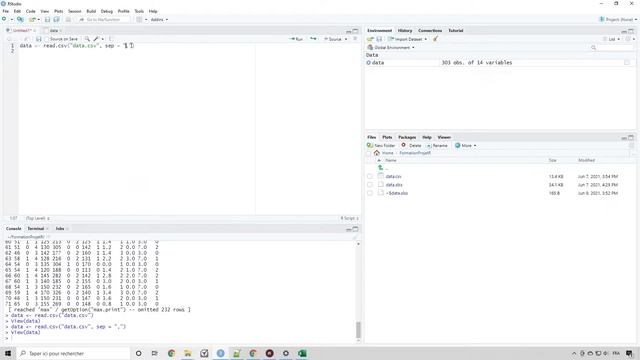Click the data object row in Environment
Screen dimensions: 640x360
pos(500,62)
